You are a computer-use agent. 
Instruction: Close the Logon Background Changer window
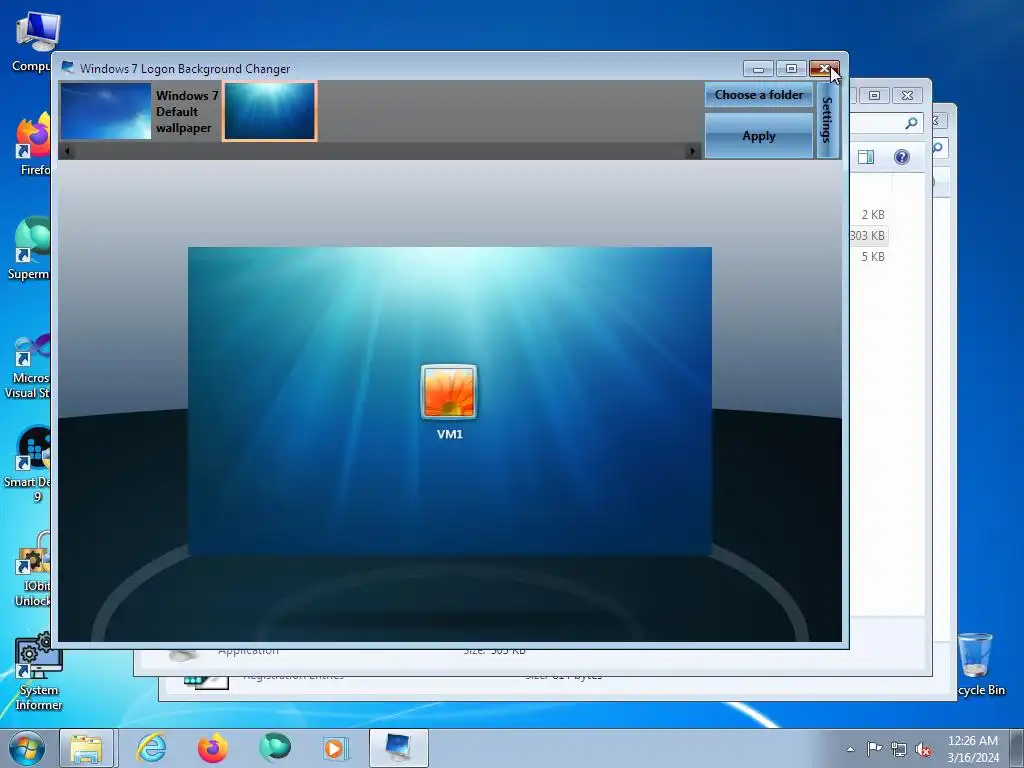pos(824,69)
